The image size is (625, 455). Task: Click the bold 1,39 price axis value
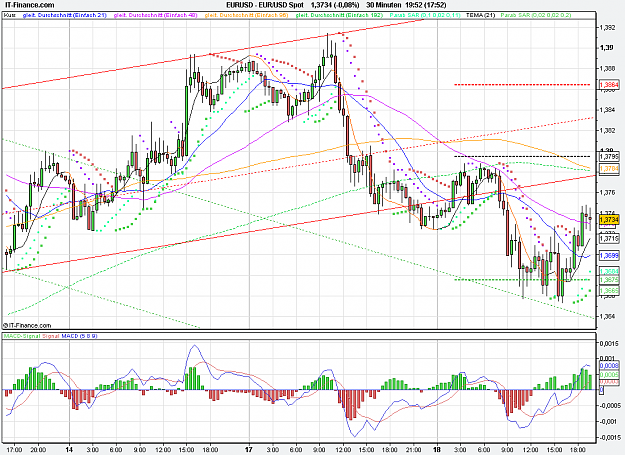[x=607, y=48]
